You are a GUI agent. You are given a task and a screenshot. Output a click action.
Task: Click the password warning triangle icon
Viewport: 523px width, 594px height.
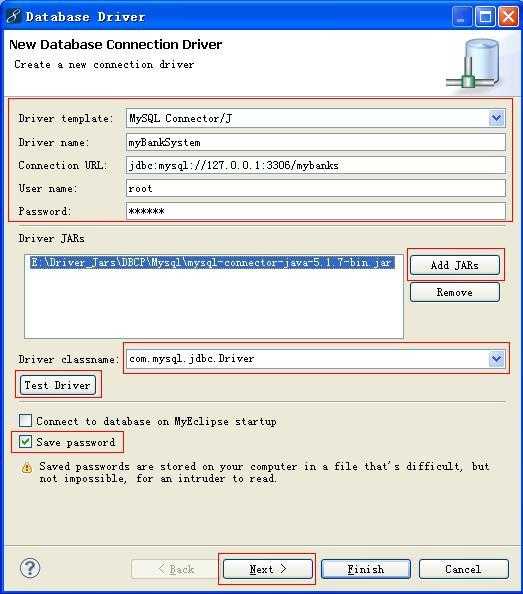[x=27, y=468]
